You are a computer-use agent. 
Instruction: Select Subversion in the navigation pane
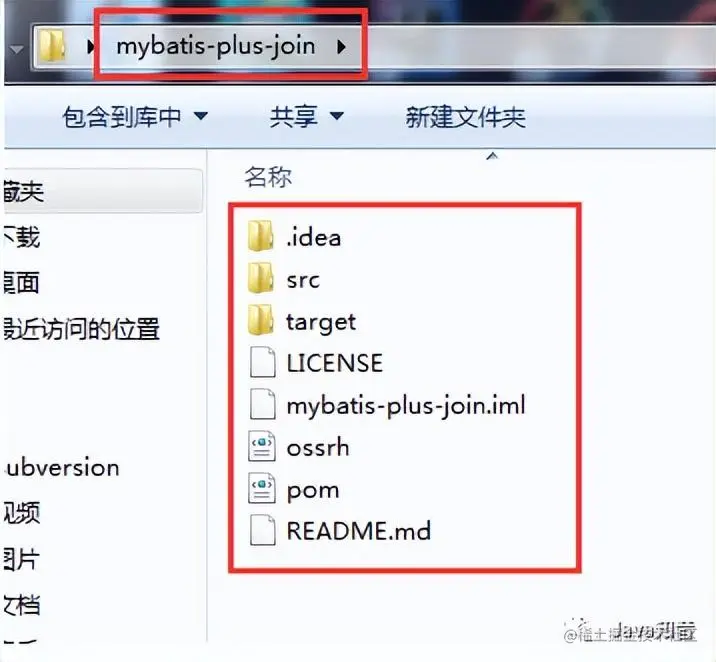(62, 468)
